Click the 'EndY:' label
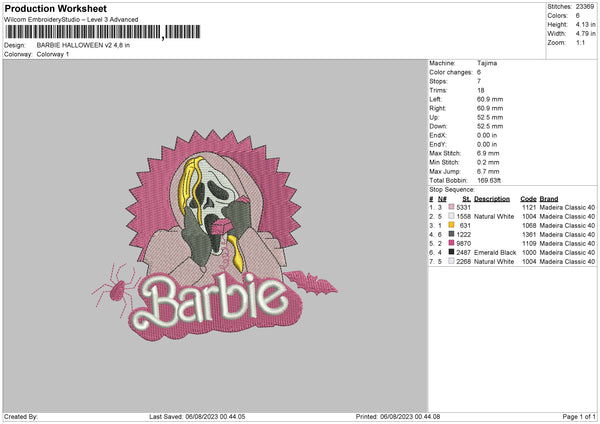Viewport: 600px width, 424px height. 438,144
